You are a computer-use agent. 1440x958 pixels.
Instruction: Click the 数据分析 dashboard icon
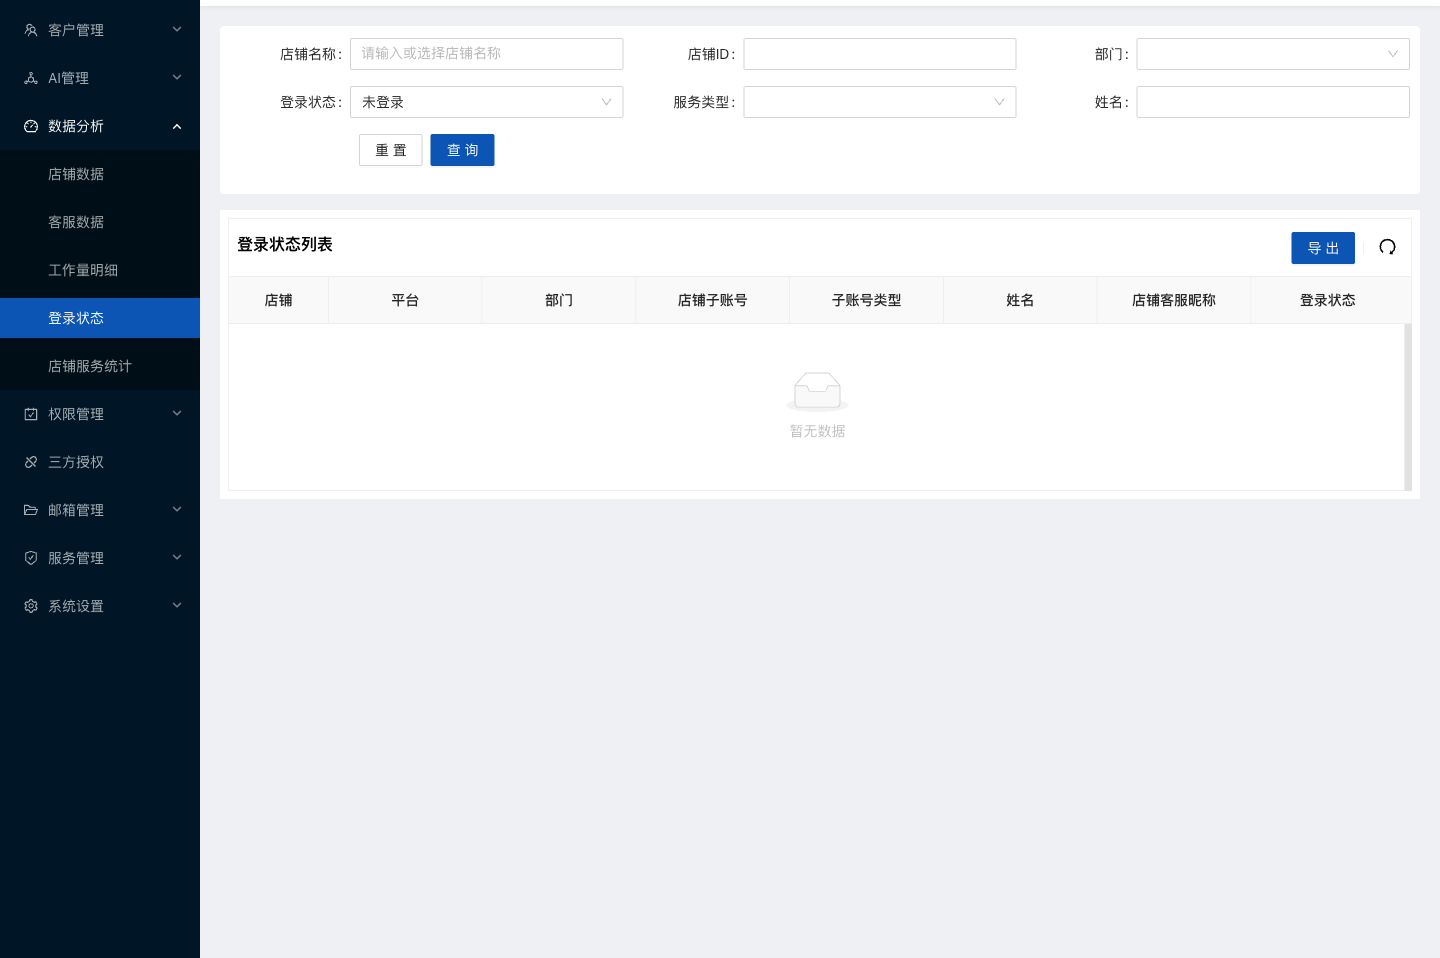(31, 126)
